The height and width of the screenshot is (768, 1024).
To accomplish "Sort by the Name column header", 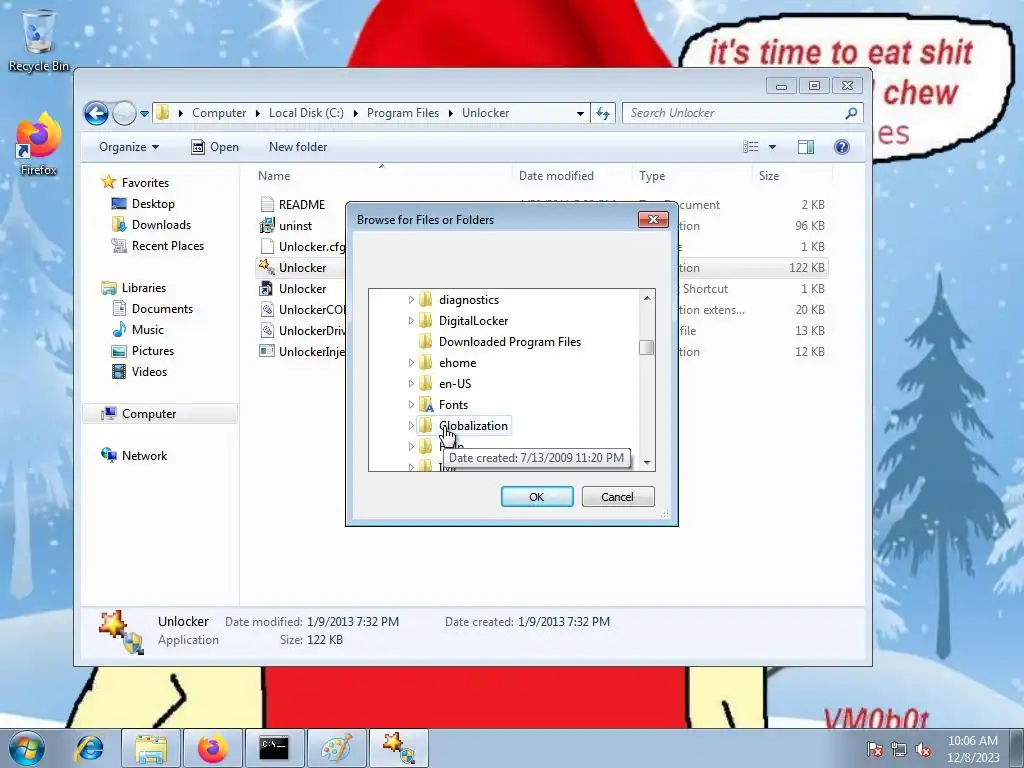I will point(380,176).
